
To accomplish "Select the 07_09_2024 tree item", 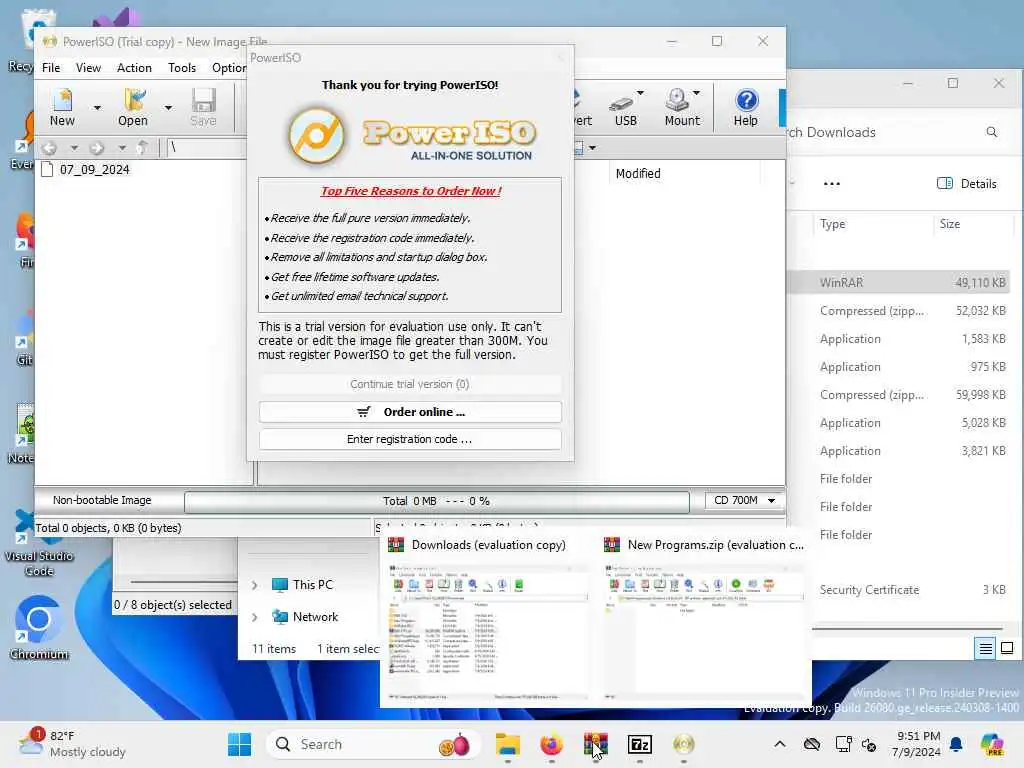I will point(94,170).
